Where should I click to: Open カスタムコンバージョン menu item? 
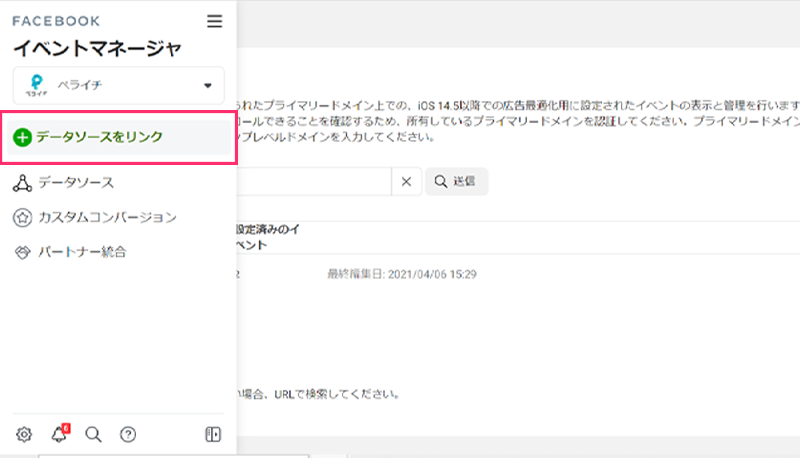(x=107, y=217)
